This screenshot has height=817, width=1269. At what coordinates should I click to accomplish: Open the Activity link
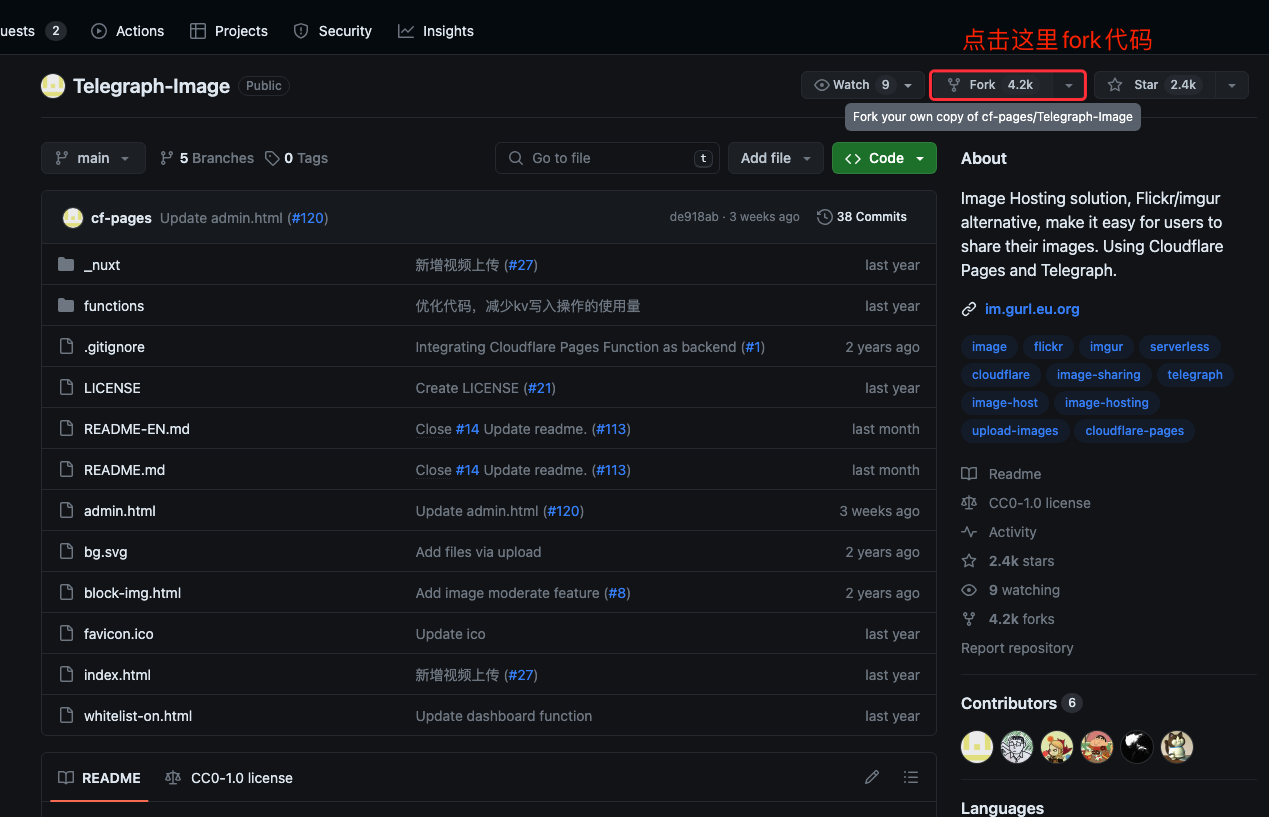(999, 532)
